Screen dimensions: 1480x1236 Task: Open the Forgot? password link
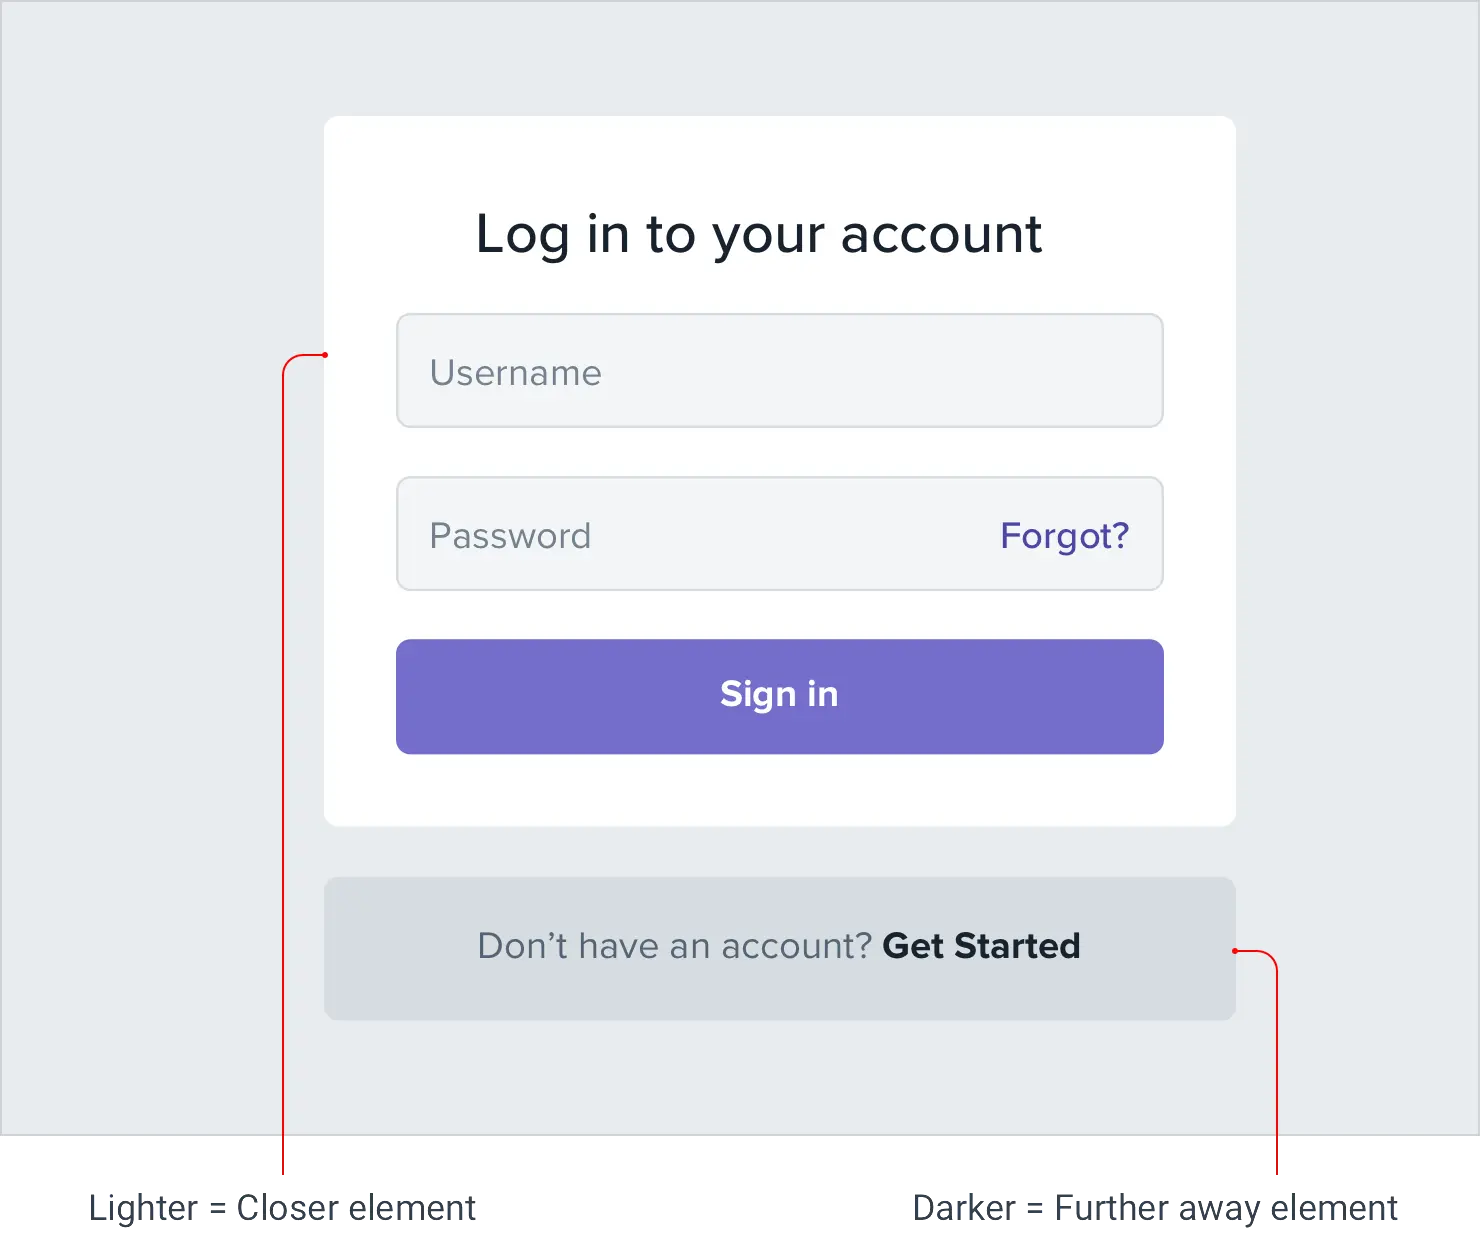coord(1064,536)
